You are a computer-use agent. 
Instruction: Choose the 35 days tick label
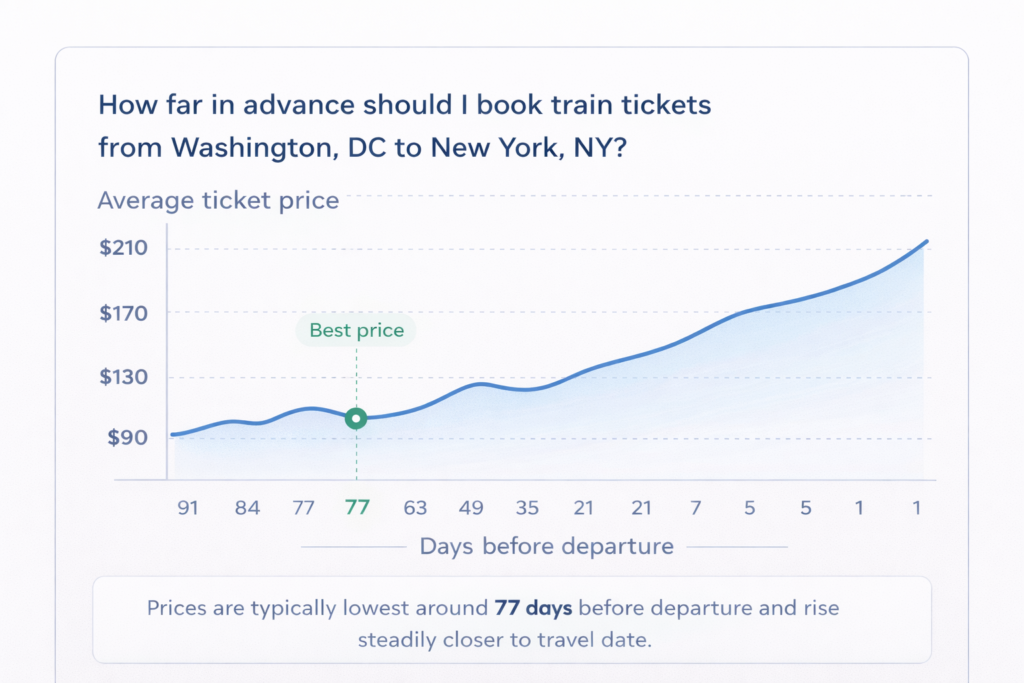(x=527, y=508)
